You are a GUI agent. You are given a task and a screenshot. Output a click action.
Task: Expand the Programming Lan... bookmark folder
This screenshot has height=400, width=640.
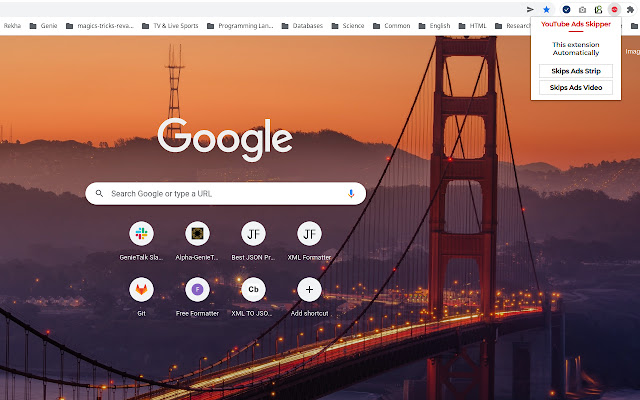click(x=240, y=26)
